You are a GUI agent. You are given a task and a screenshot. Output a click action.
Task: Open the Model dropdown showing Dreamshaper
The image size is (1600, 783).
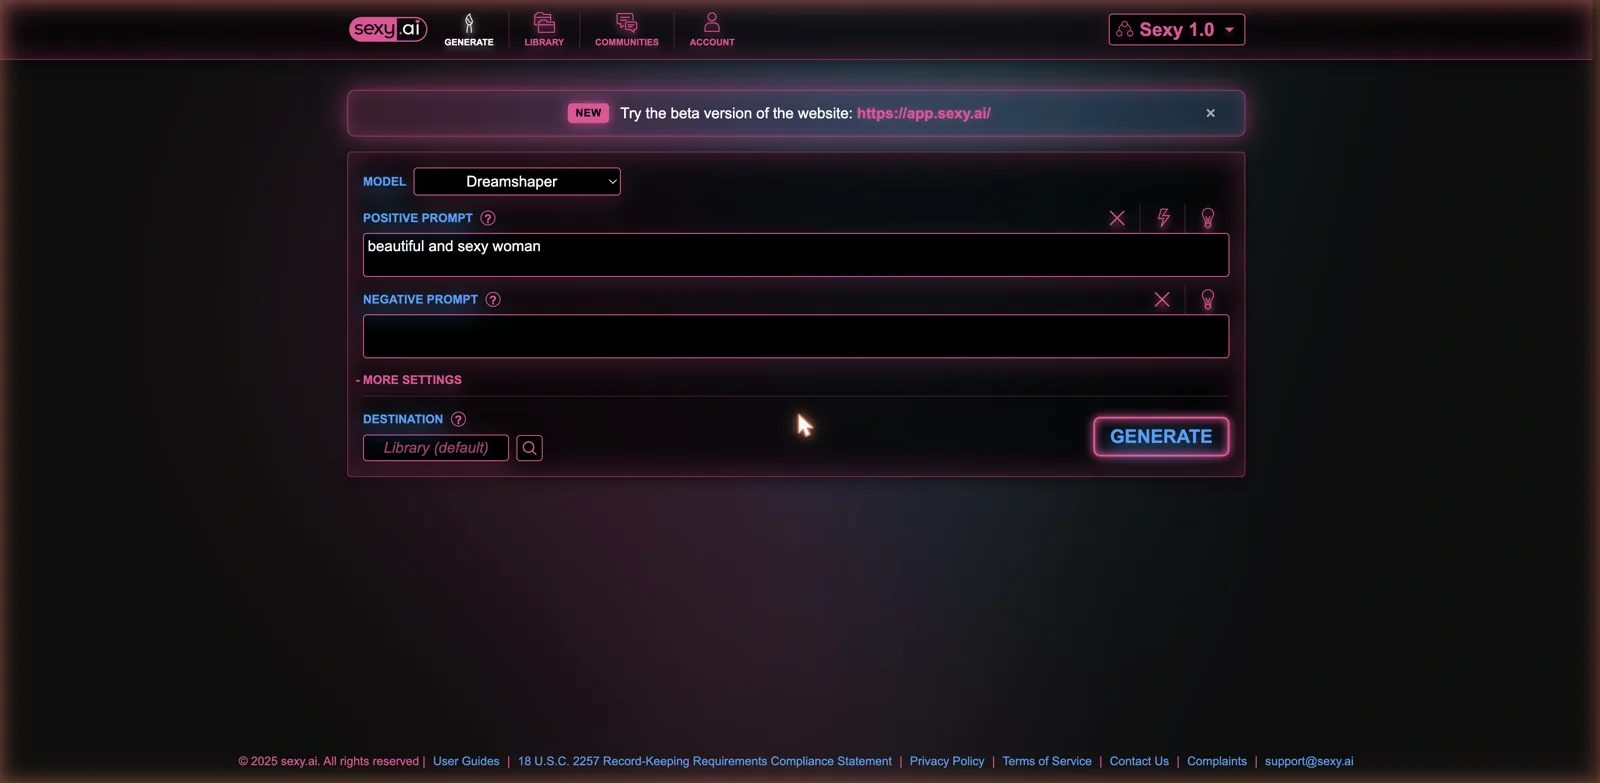pos(517,181)
